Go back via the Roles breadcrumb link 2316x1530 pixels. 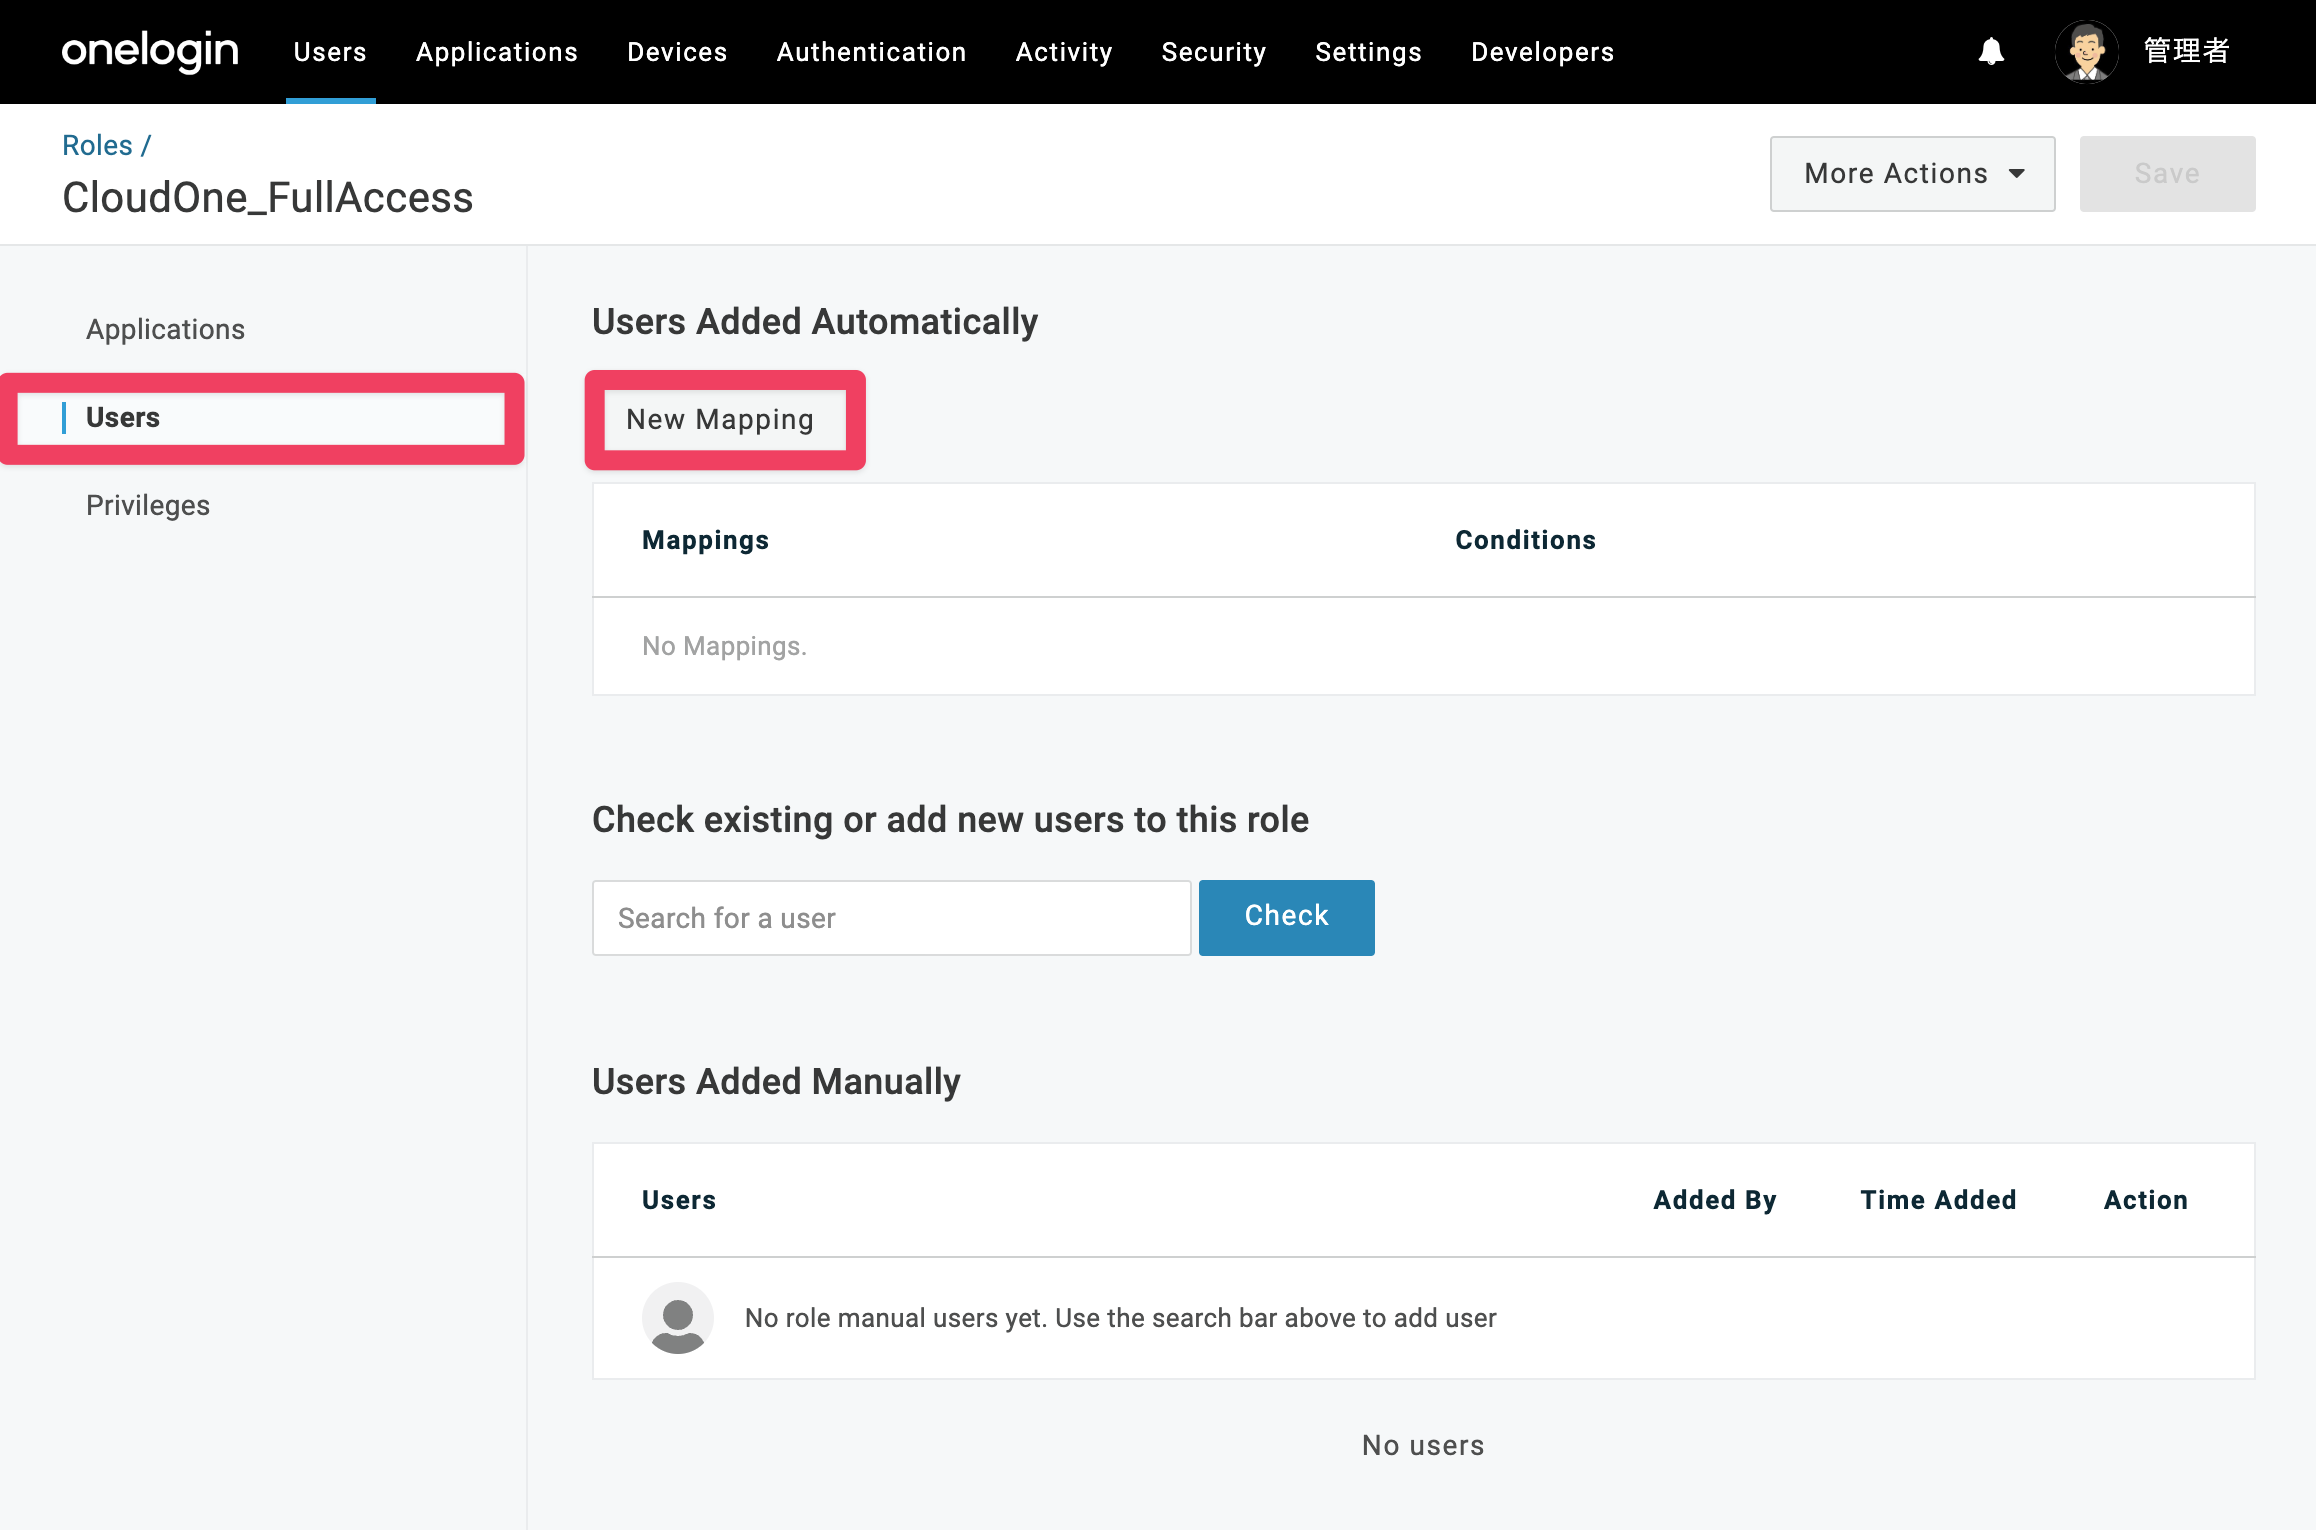97,145
